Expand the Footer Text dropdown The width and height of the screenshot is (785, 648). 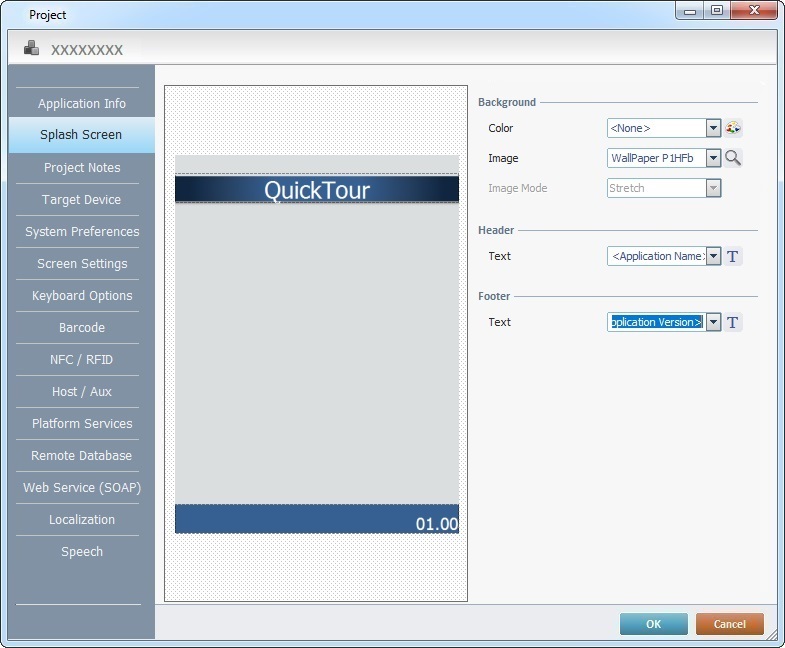[x=713, y=322]
